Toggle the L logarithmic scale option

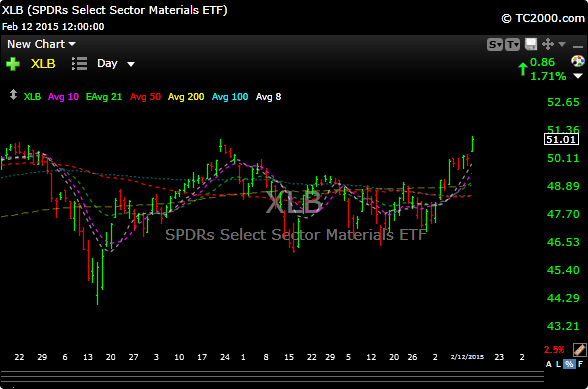click(x=558, y=364)
